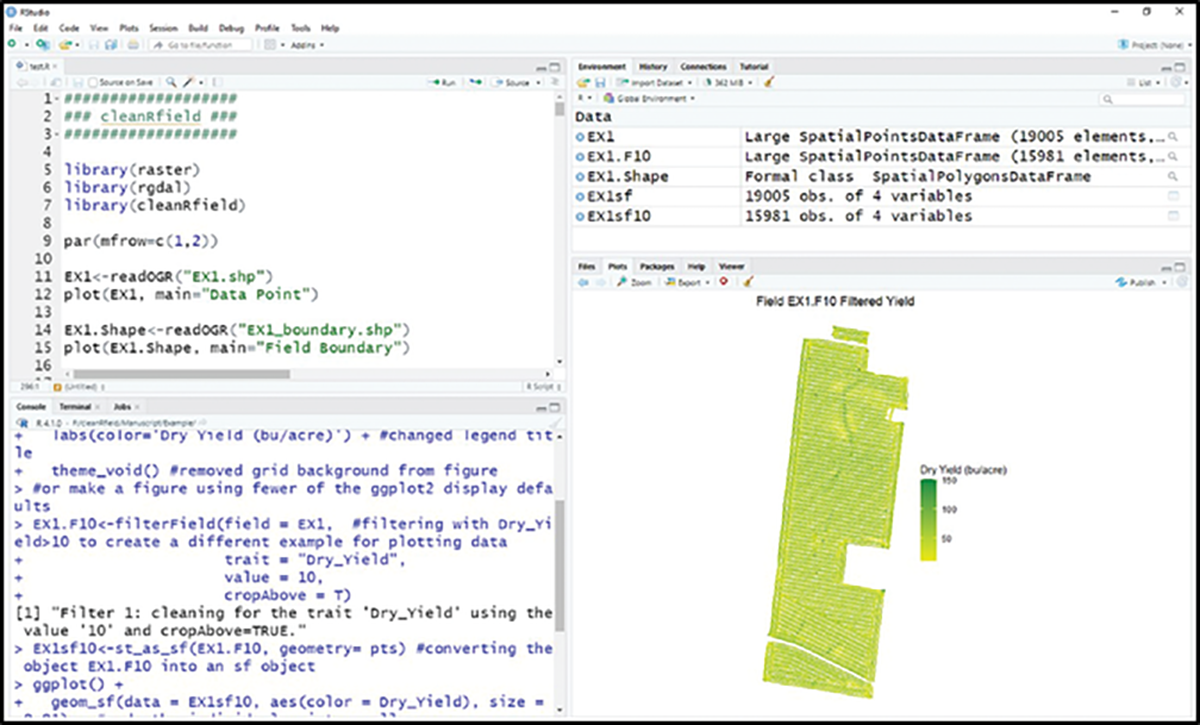Remove current plot with the red X icon
This screenshot has width=1200, height=725.
[x=723, y=281]
